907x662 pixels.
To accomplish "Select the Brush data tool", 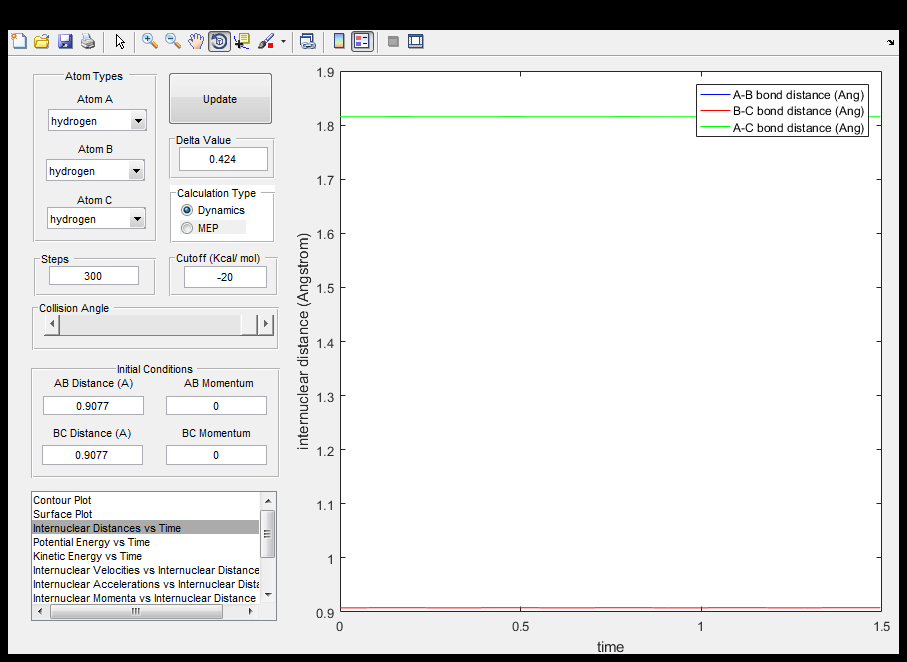I will click(266, 41).
